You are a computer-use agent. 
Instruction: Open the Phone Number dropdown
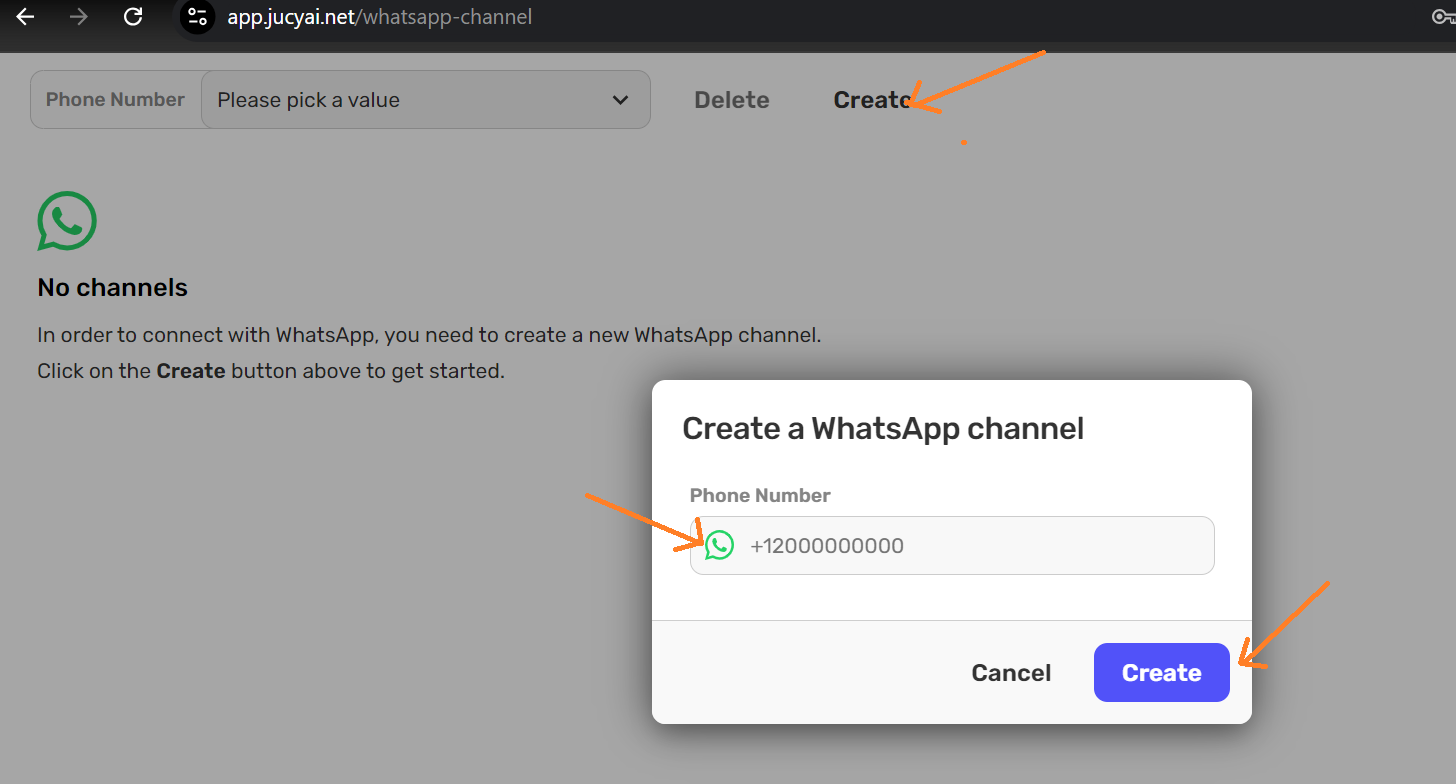click(426, 100)
